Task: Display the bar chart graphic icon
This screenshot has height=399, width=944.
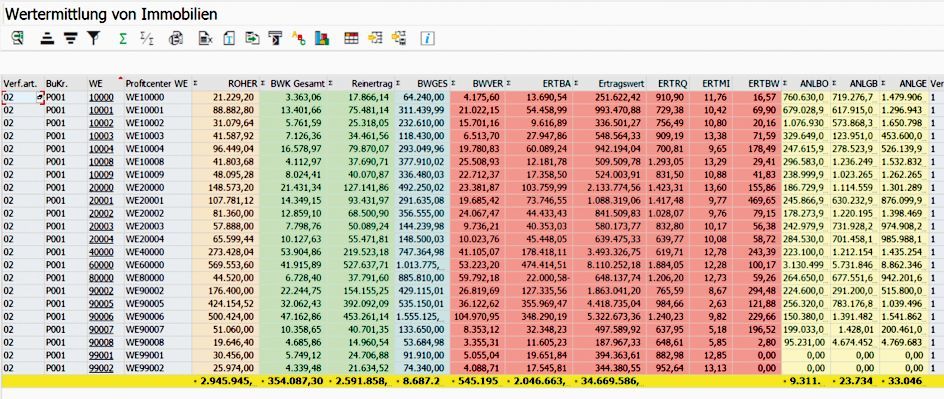Action: point(322,39)
